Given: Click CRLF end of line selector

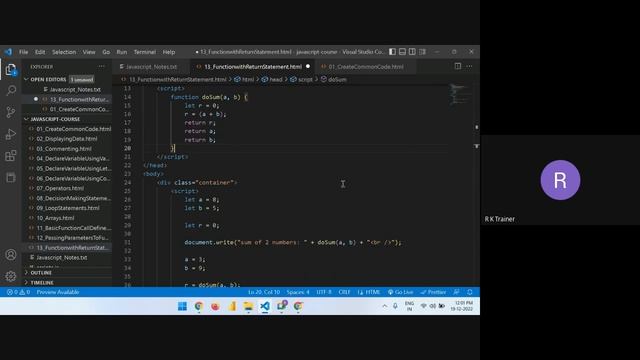Looking at the screenshot, I should click(344, 292).
